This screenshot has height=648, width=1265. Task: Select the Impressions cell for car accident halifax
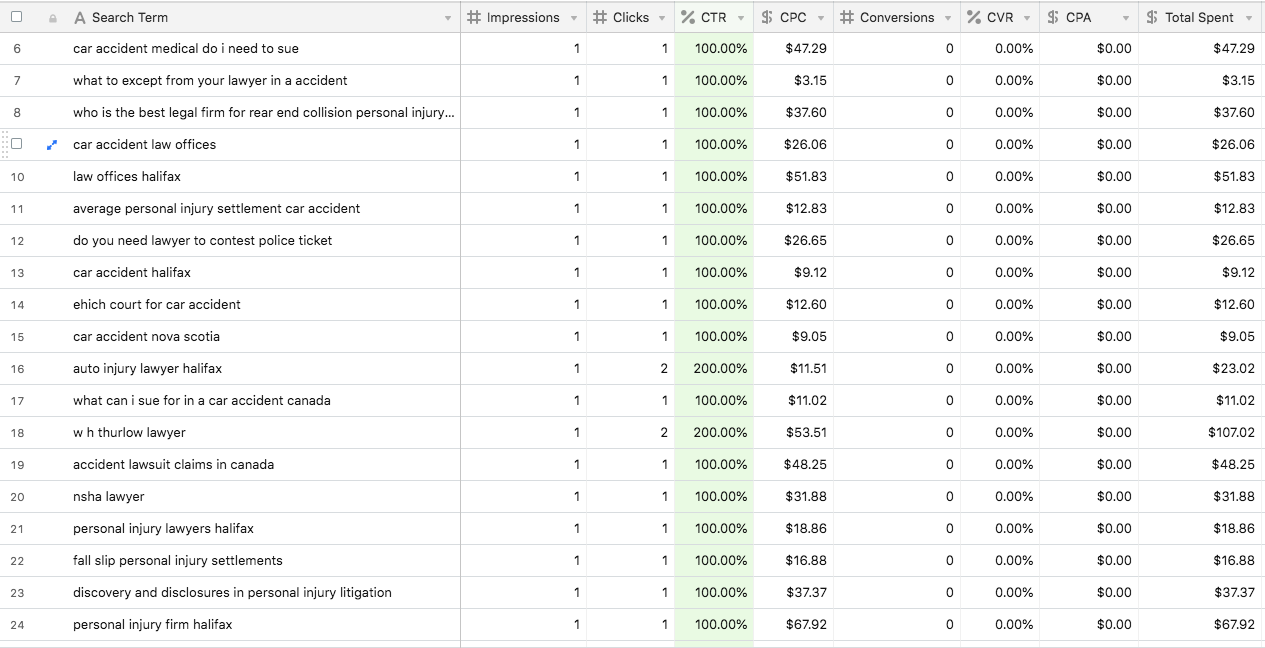(524, 272)
